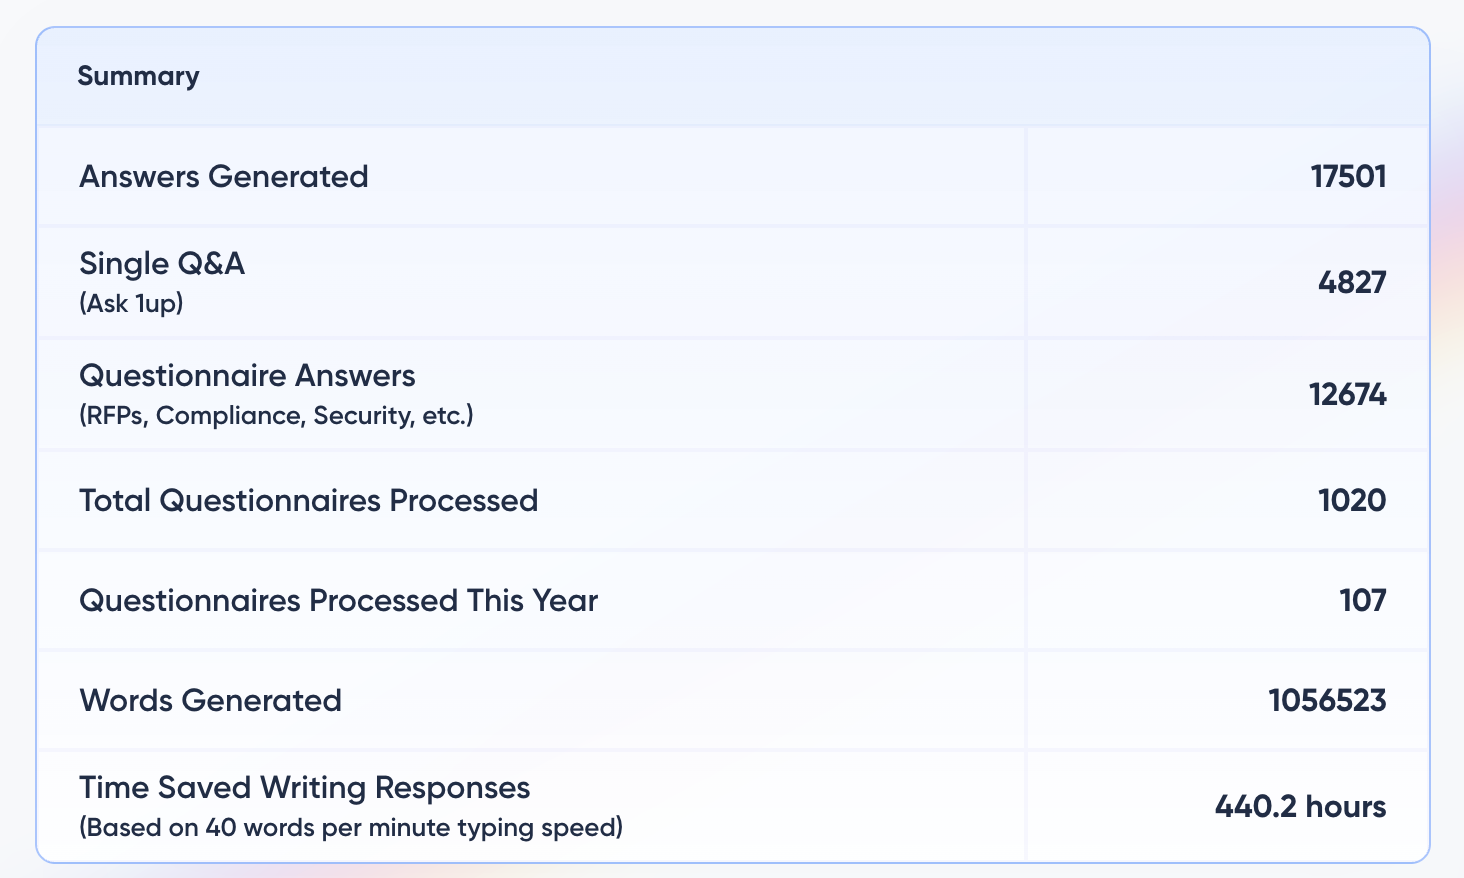Select Questionnaires Processed This Year label
This screenshot has width=1464, height=878.
tap(338, 600)
